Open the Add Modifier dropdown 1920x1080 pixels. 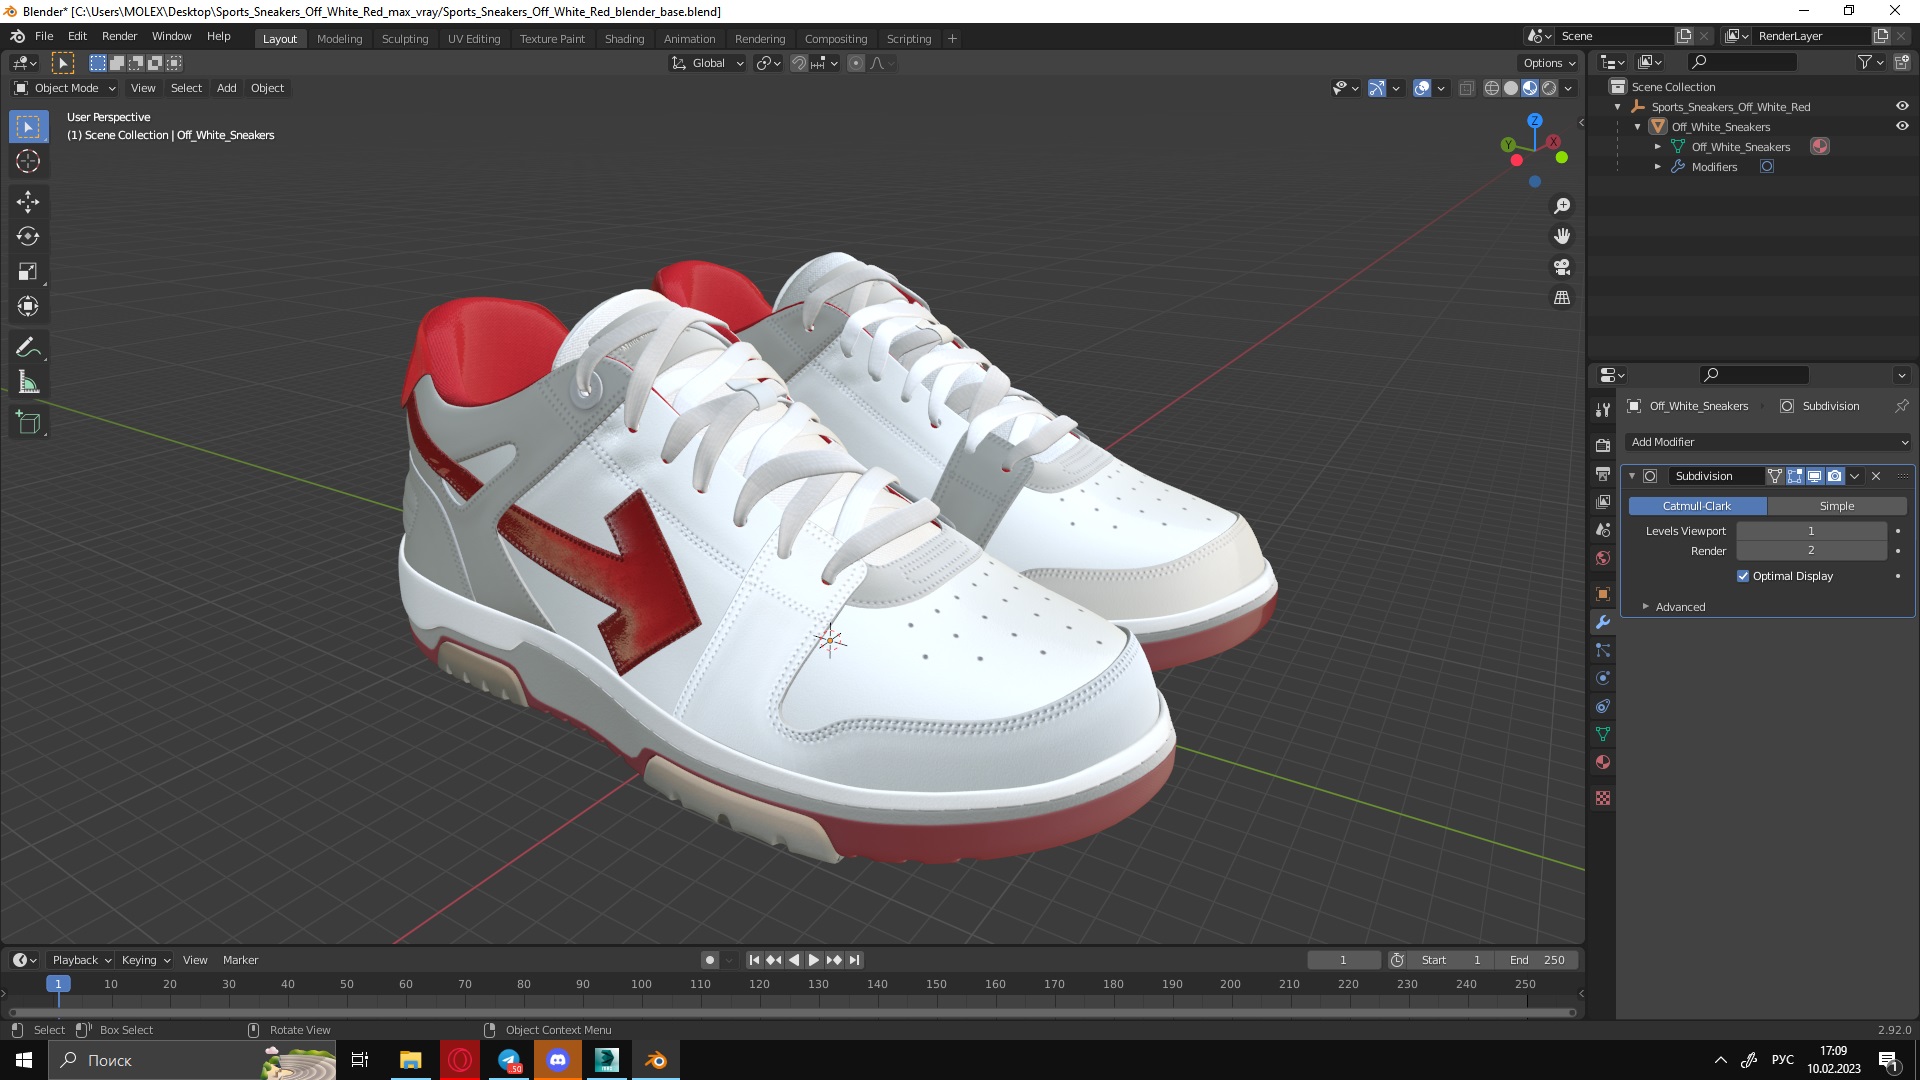tap(1768, 442)
